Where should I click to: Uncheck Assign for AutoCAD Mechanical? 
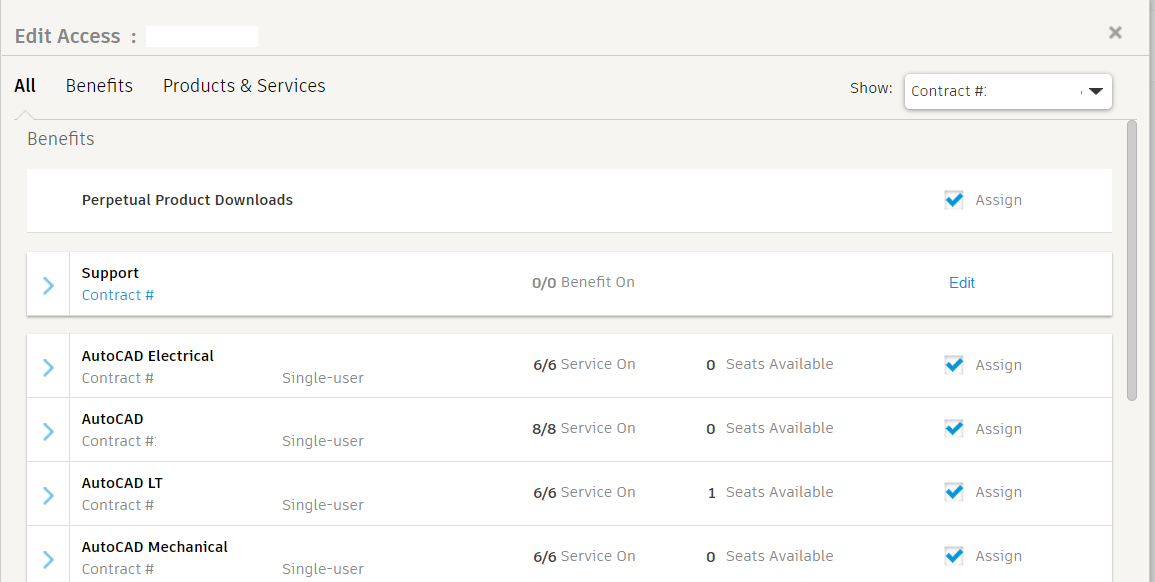[x=954, y=556]
